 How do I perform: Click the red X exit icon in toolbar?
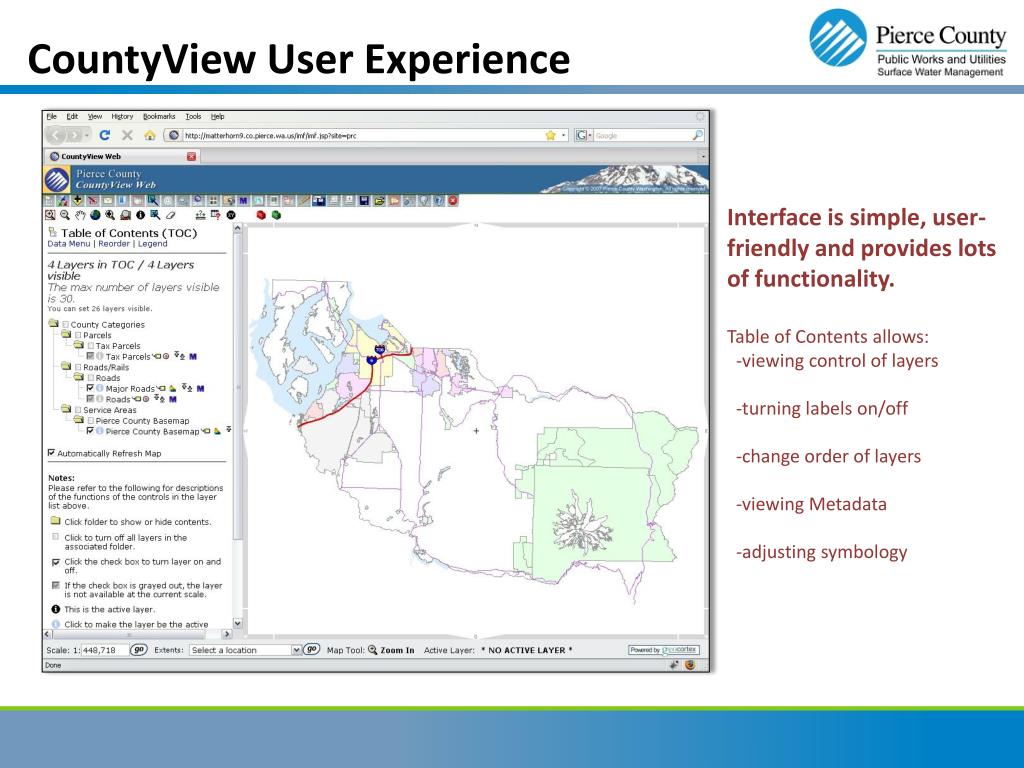pyautogui.click(x=453, y=200)
